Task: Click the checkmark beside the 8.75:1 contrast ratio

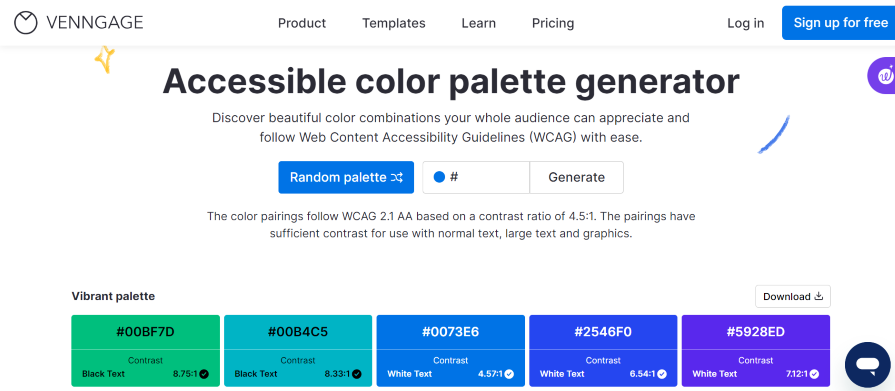Action: coord(204,374)
